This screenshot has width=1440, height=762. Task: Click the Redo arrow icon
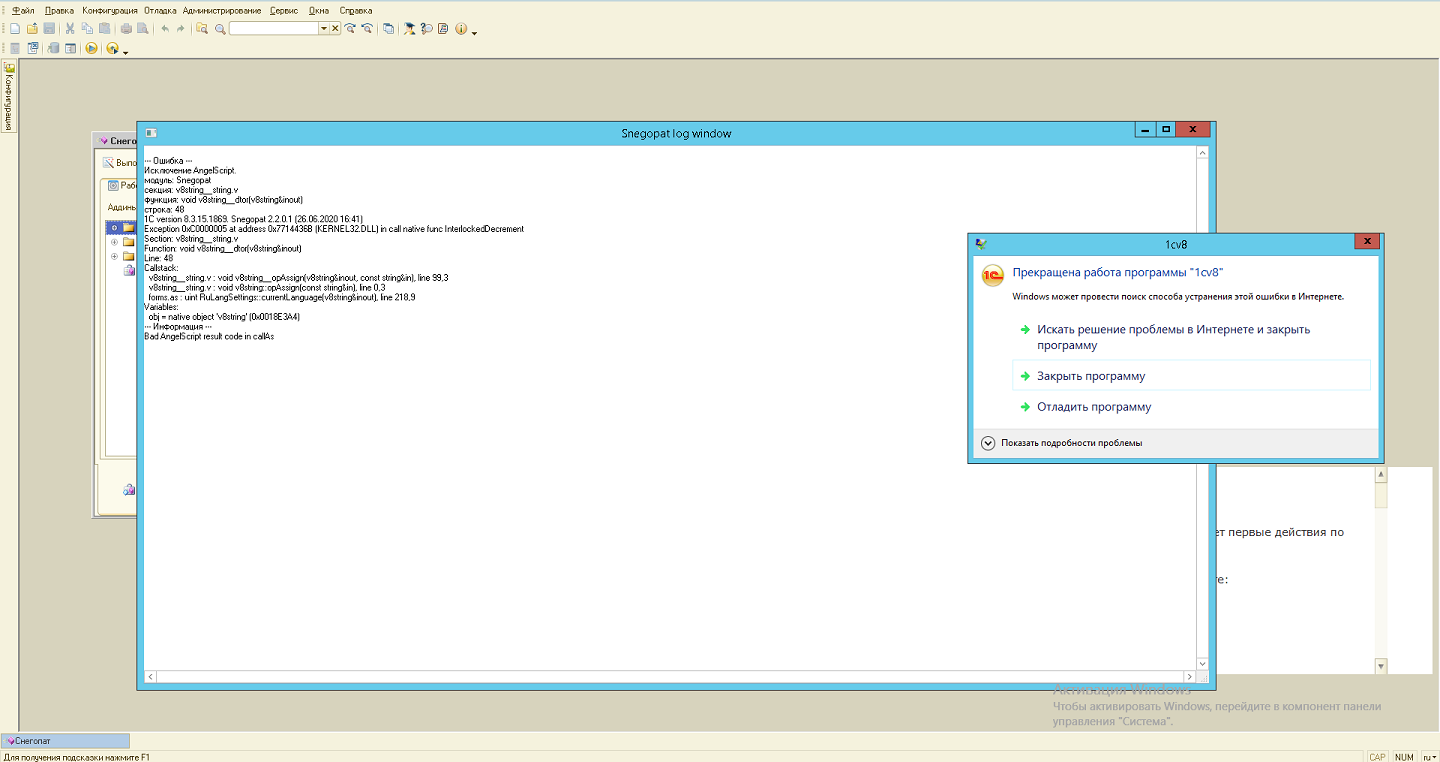[181, 29]
